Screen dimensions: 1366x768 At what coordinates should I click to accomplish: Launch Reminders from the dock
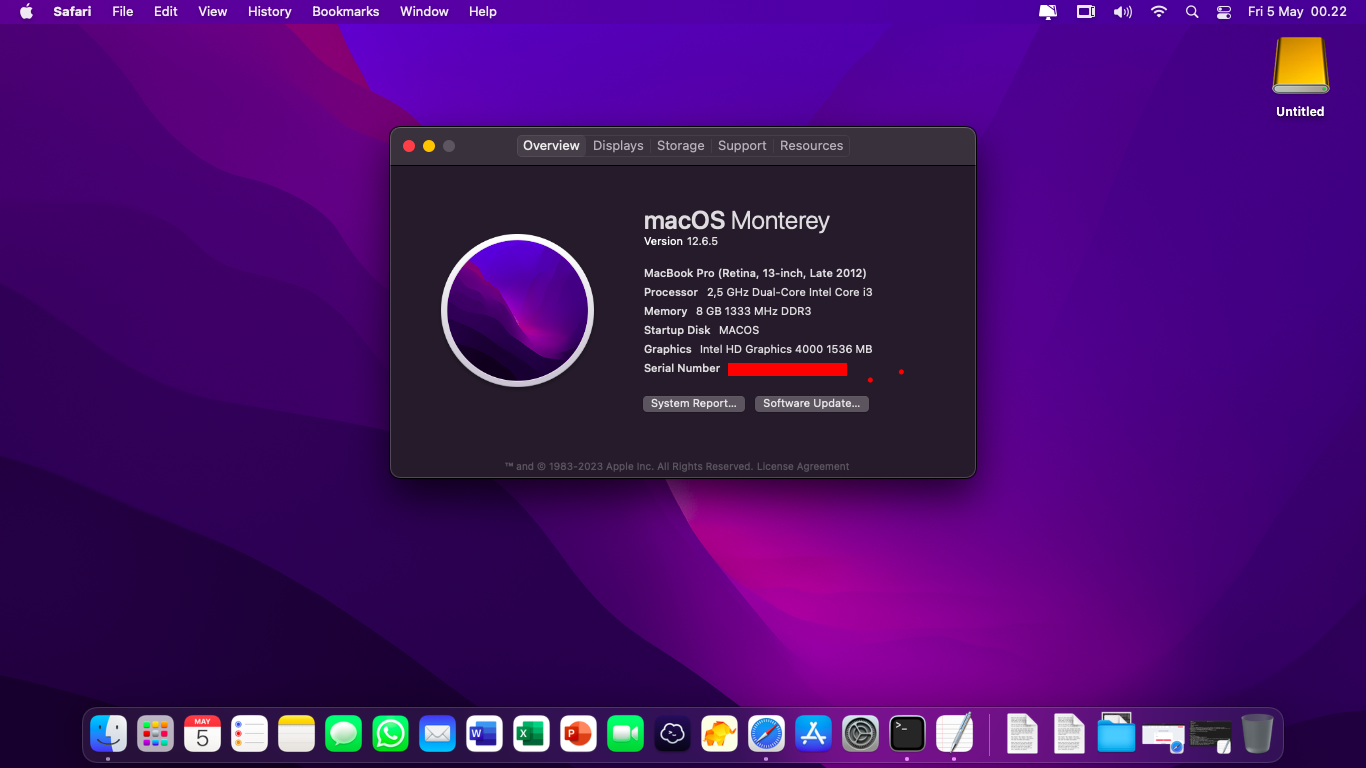tap(249, 734)
